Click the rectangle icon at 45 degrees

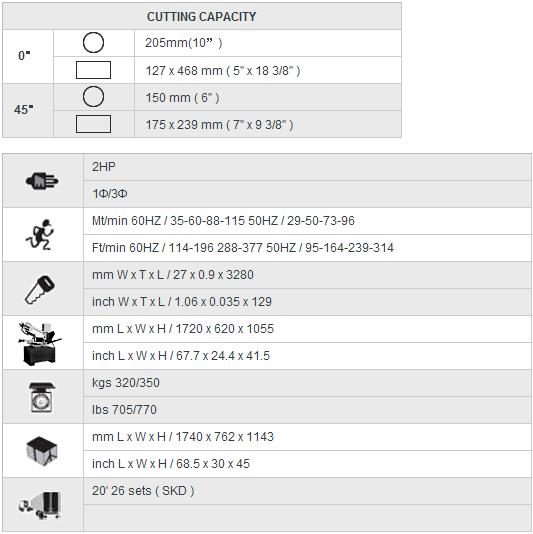93,124
